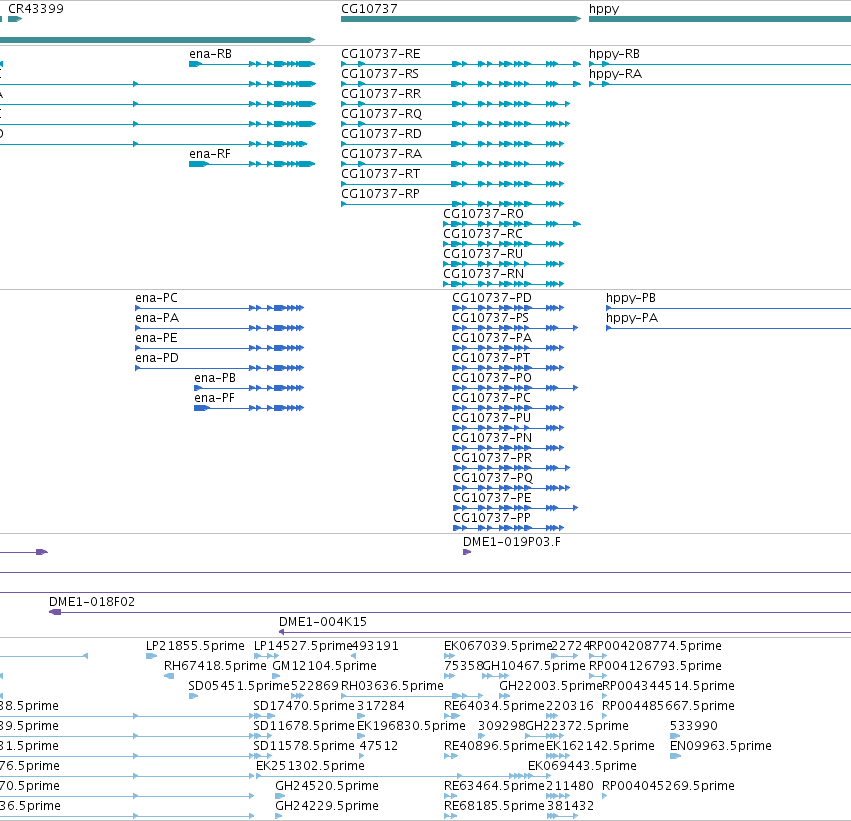Image resolution: width=851 pixels, height=821 pixels.
Task: Open the CG10737-PP protein entry
Action: pos(492,518)
